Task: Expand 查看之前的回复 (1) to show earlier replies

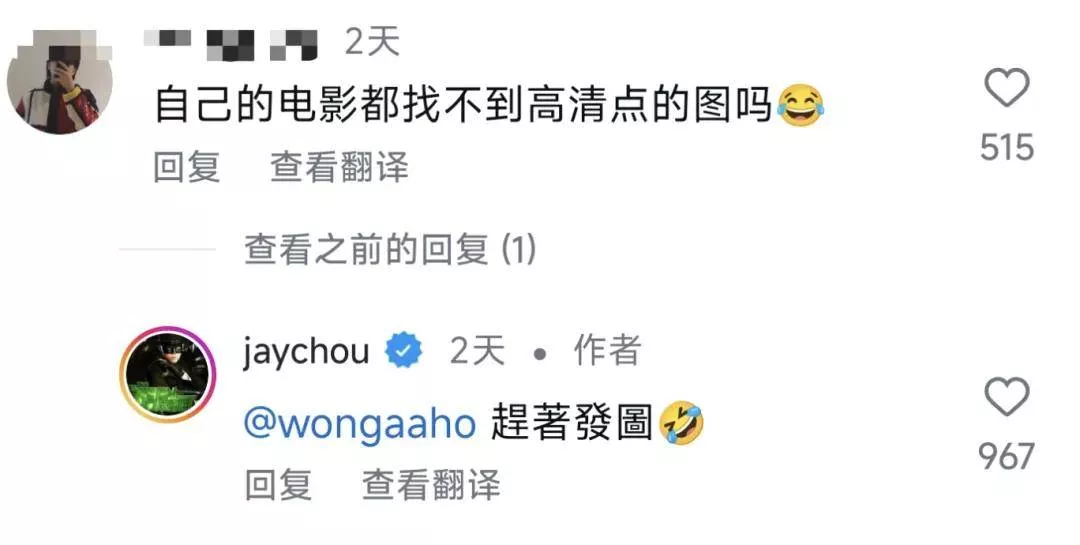Action: click(x=390, y=249)
